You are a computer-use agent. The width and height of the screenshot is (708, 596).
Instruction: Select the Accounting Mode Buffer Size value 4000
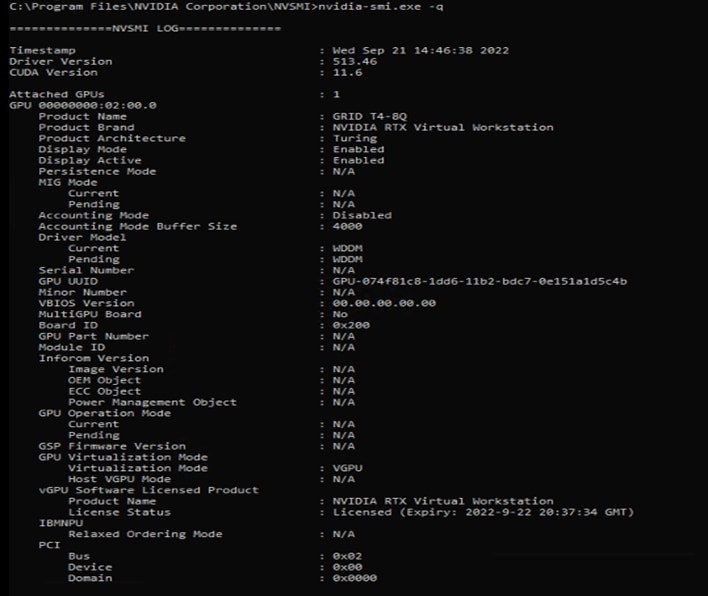[x=348, y=226]
